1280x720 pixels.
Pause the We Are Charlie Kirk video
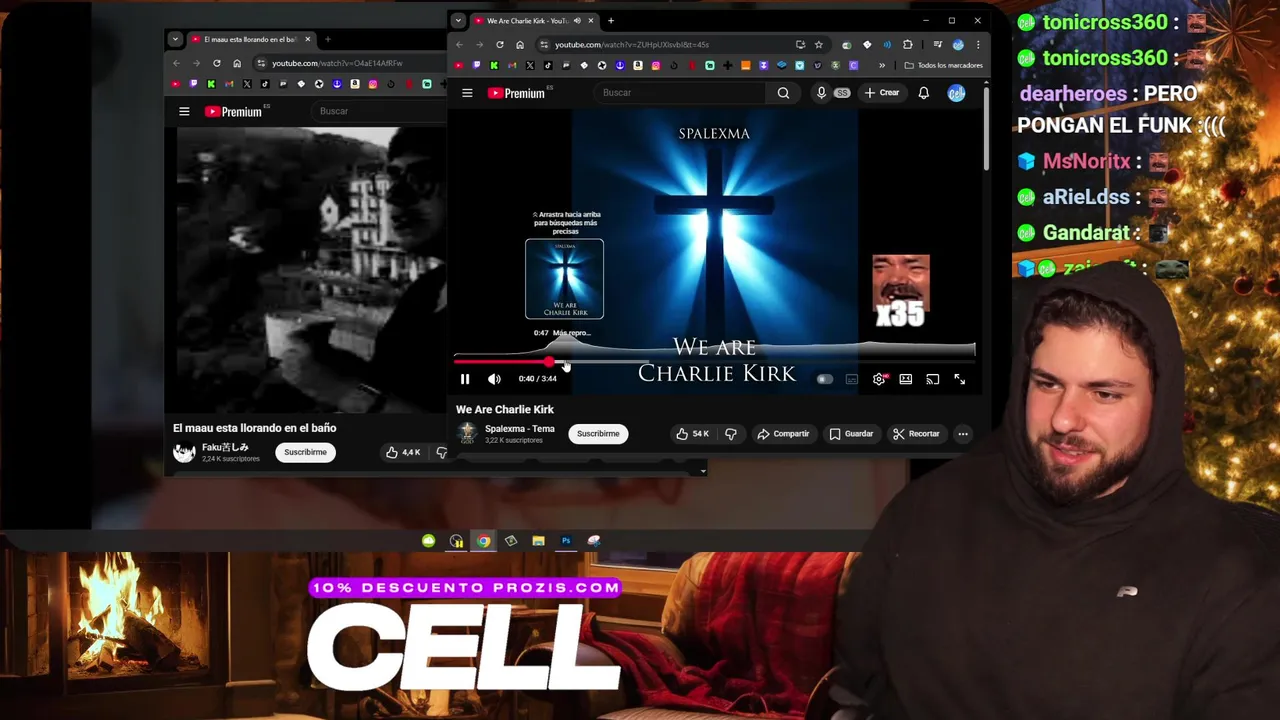pos(465,379)
